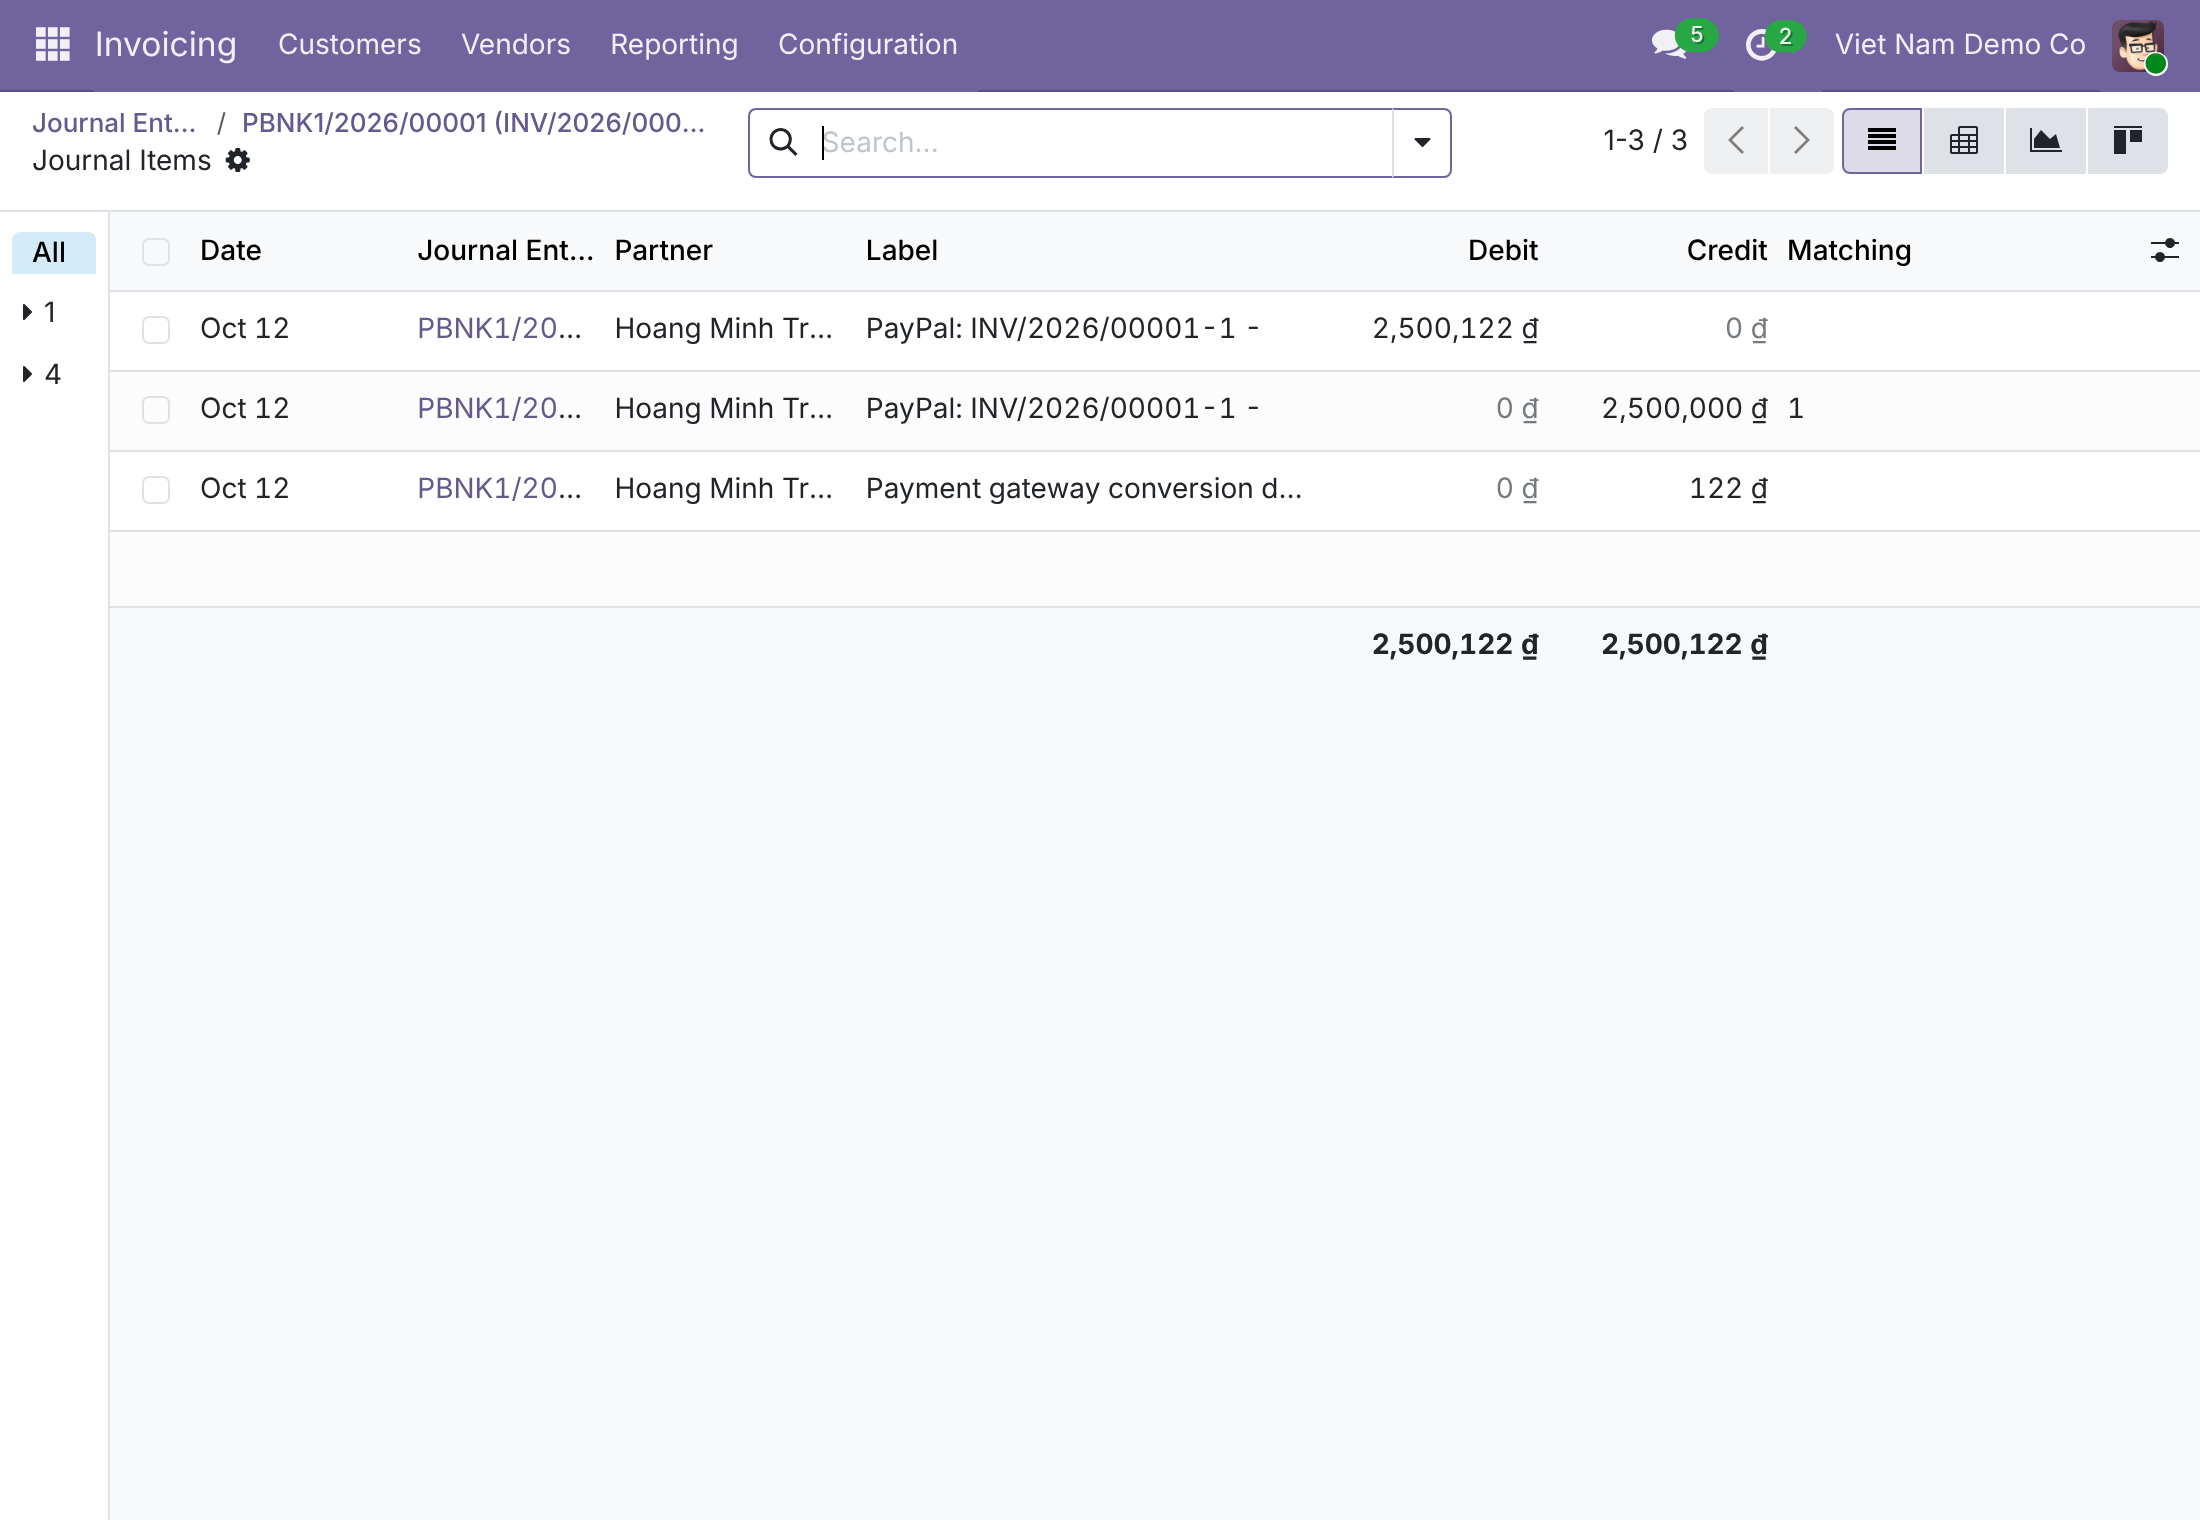Image resolution: width=2200 pixels, height=1520 pixels.
Task: Open PBNK1 link in Payment gateway row
Action: click(499, 488)
